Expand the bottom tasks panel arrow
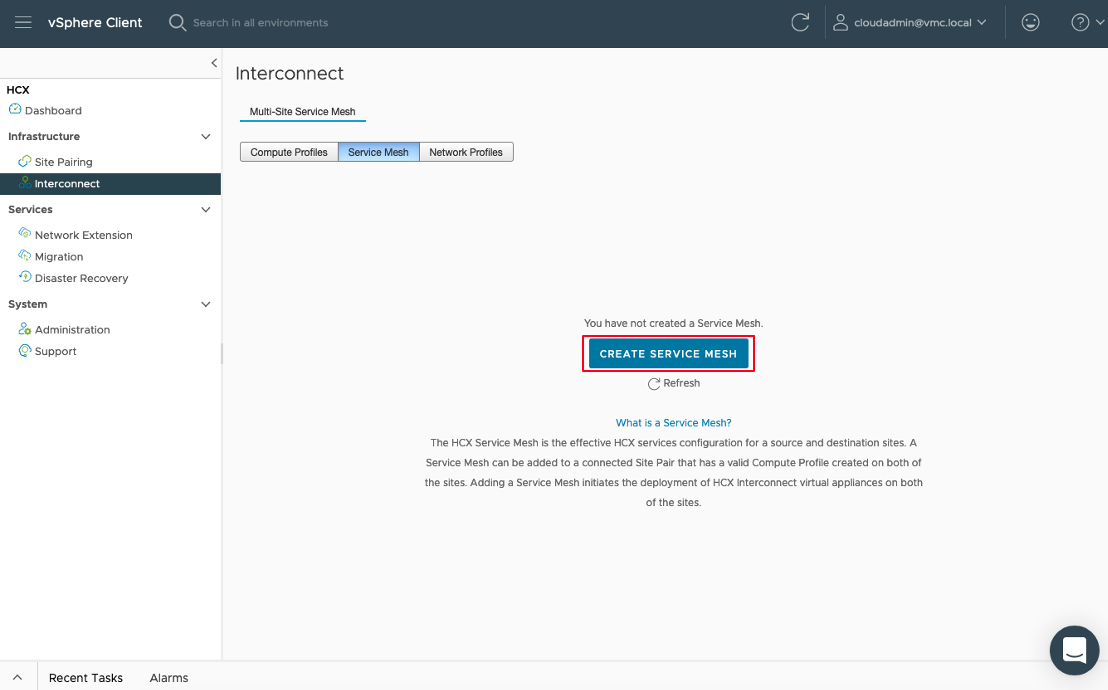This screenshot has height=690, width=1108. click(x=18, y=677)
